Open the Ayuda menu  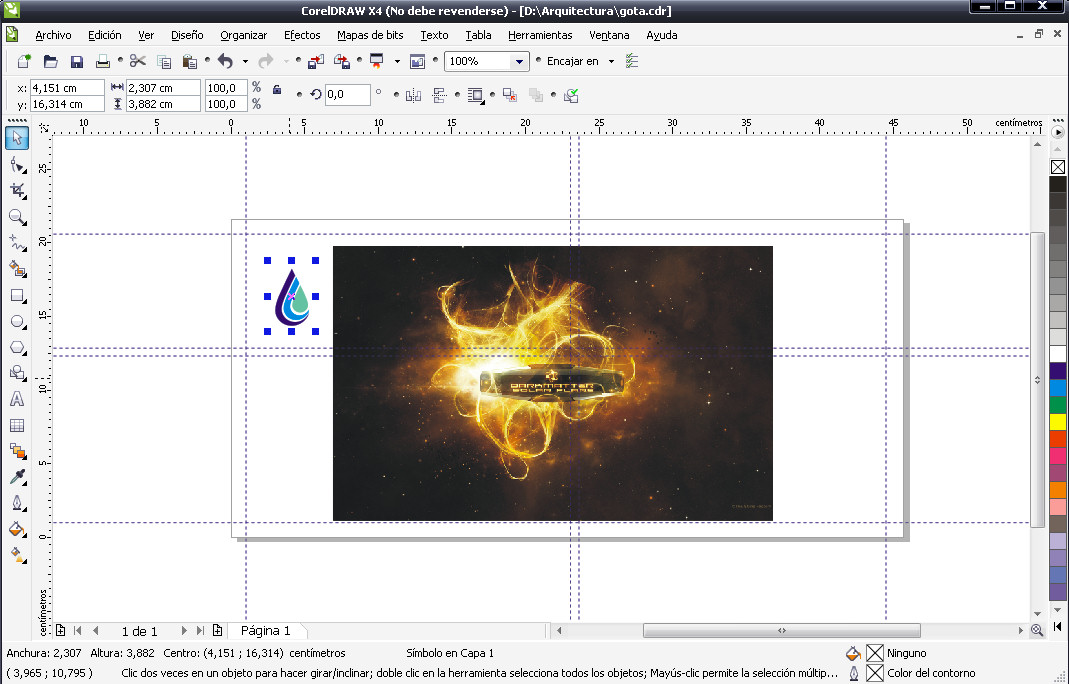661,35
